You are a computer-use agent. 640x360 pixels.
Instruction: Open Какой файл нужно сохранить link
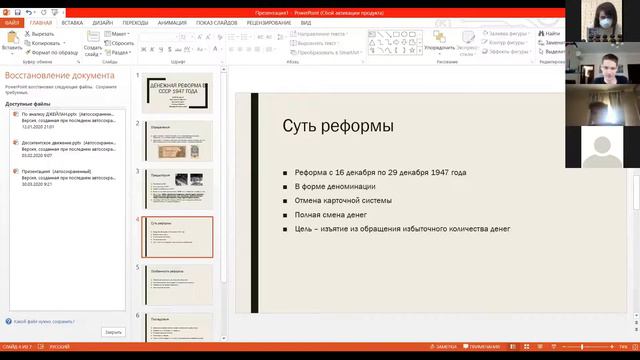(44, 322)
